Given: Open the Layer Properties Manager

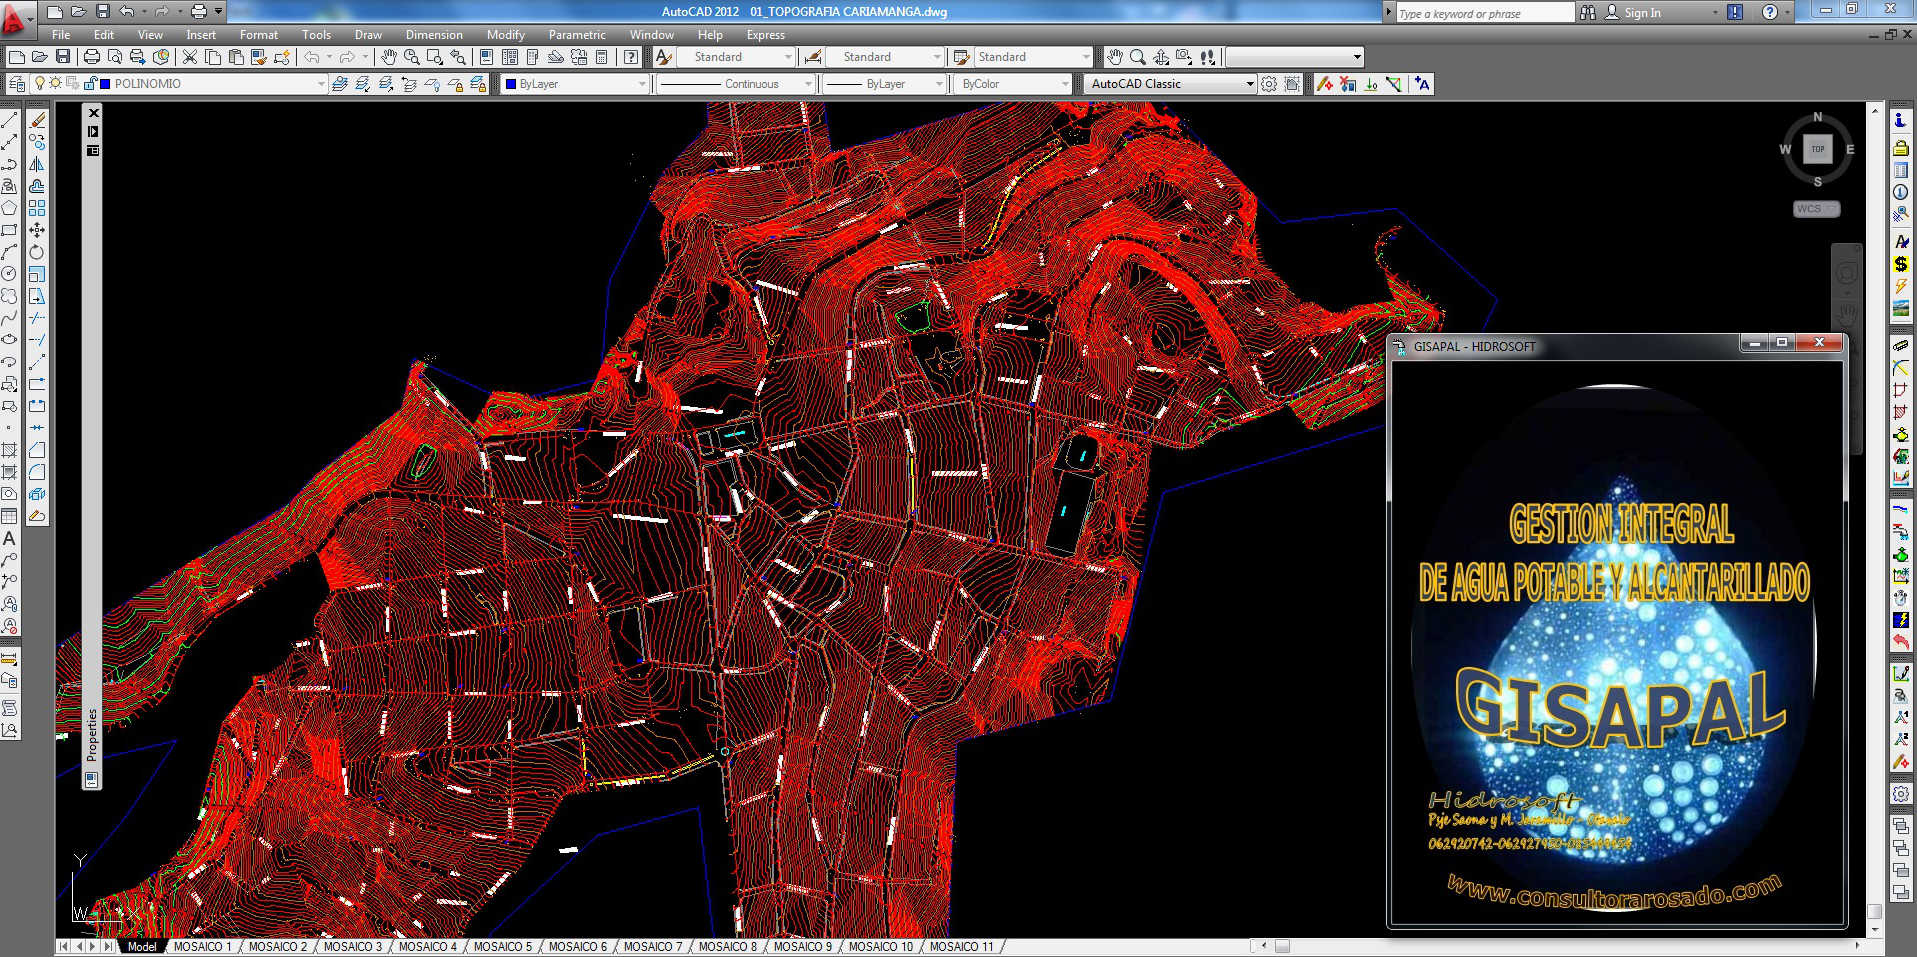Looking at the screenshot, I should click(17, 84).
